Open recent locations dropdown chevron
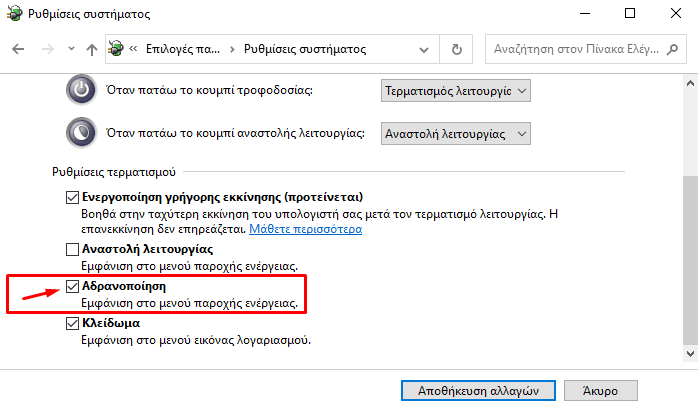The width and height of the screenshot is (698, 410). [71, 49]
